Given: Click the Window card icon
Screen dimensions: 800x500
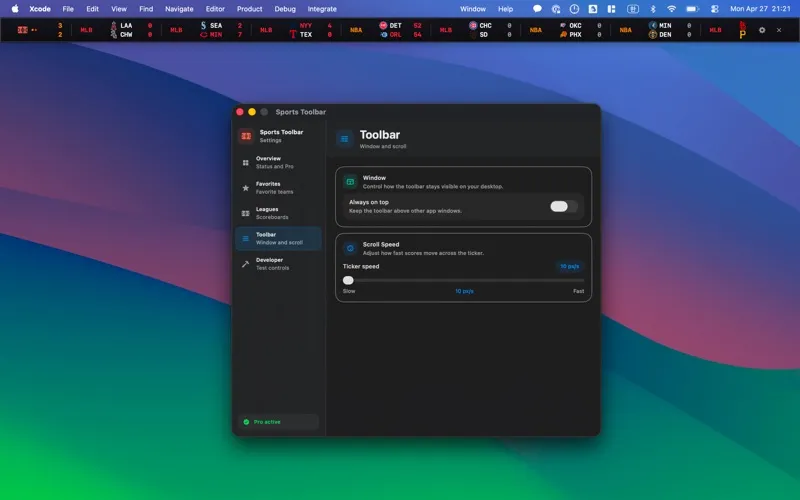Looking at the screenshot, I should click(x=351, y=182).
